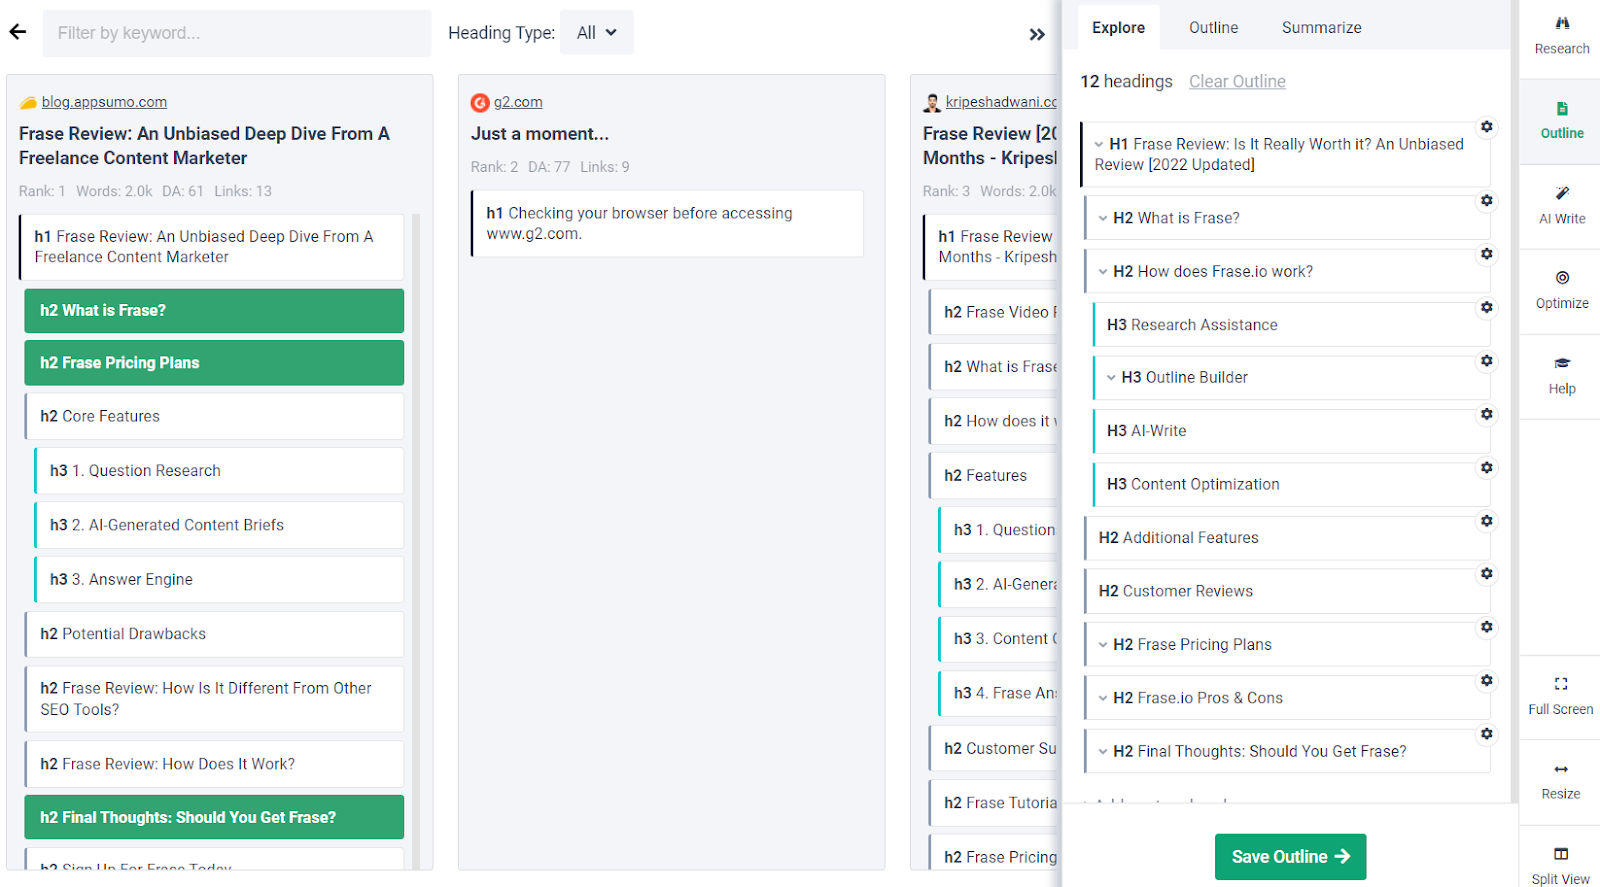Viewport: 1600px width, 887px height.
Task: Open the blog.appsumo.com link
Action: [x=104, y=102]
